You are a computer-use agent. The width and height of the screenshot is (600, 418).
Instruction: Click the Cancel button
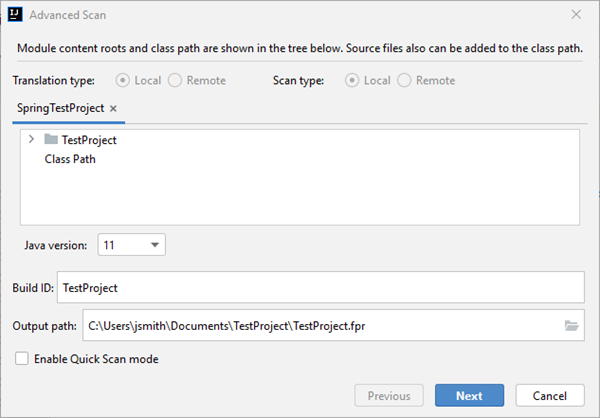pyautogui.click(x=550, y=396)
